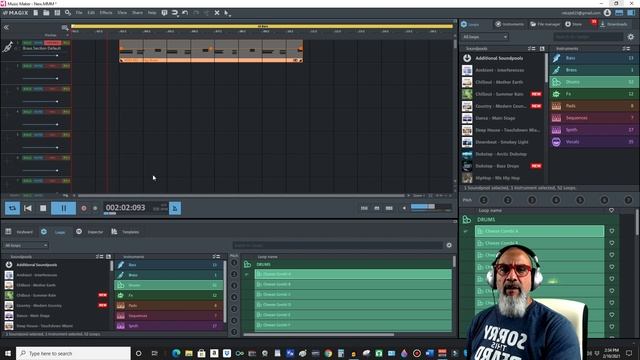This screenshot has height=360, width=640.
Task: Switch to the Inspector tab
Action: tap(90, 232)
